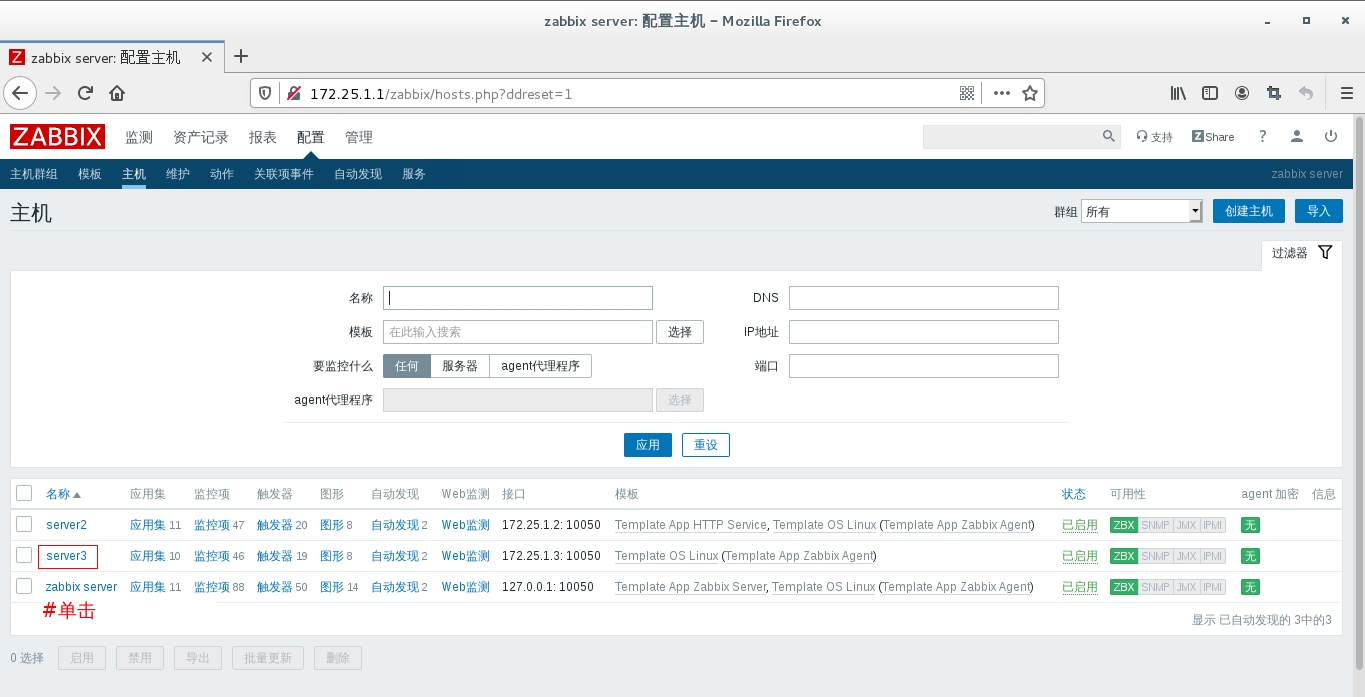Viewport: 1365px width, 697px height.
Task: Click the IP地址 input field
Action: (x=924, y=332)
